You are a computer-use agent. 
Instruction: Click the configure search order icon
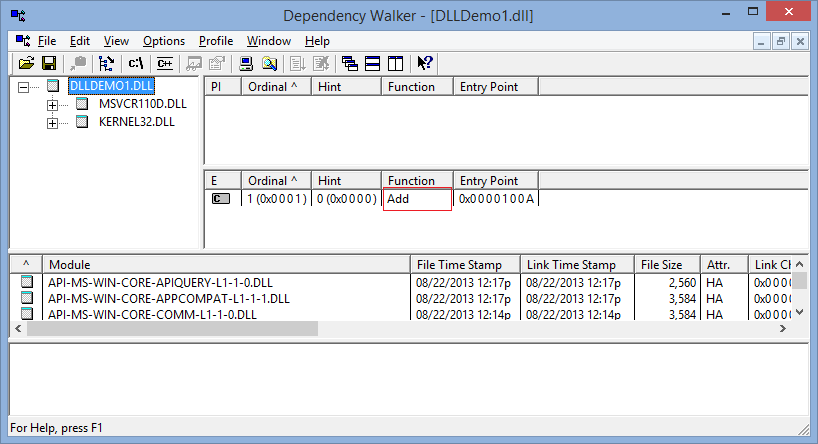(269, 63)
